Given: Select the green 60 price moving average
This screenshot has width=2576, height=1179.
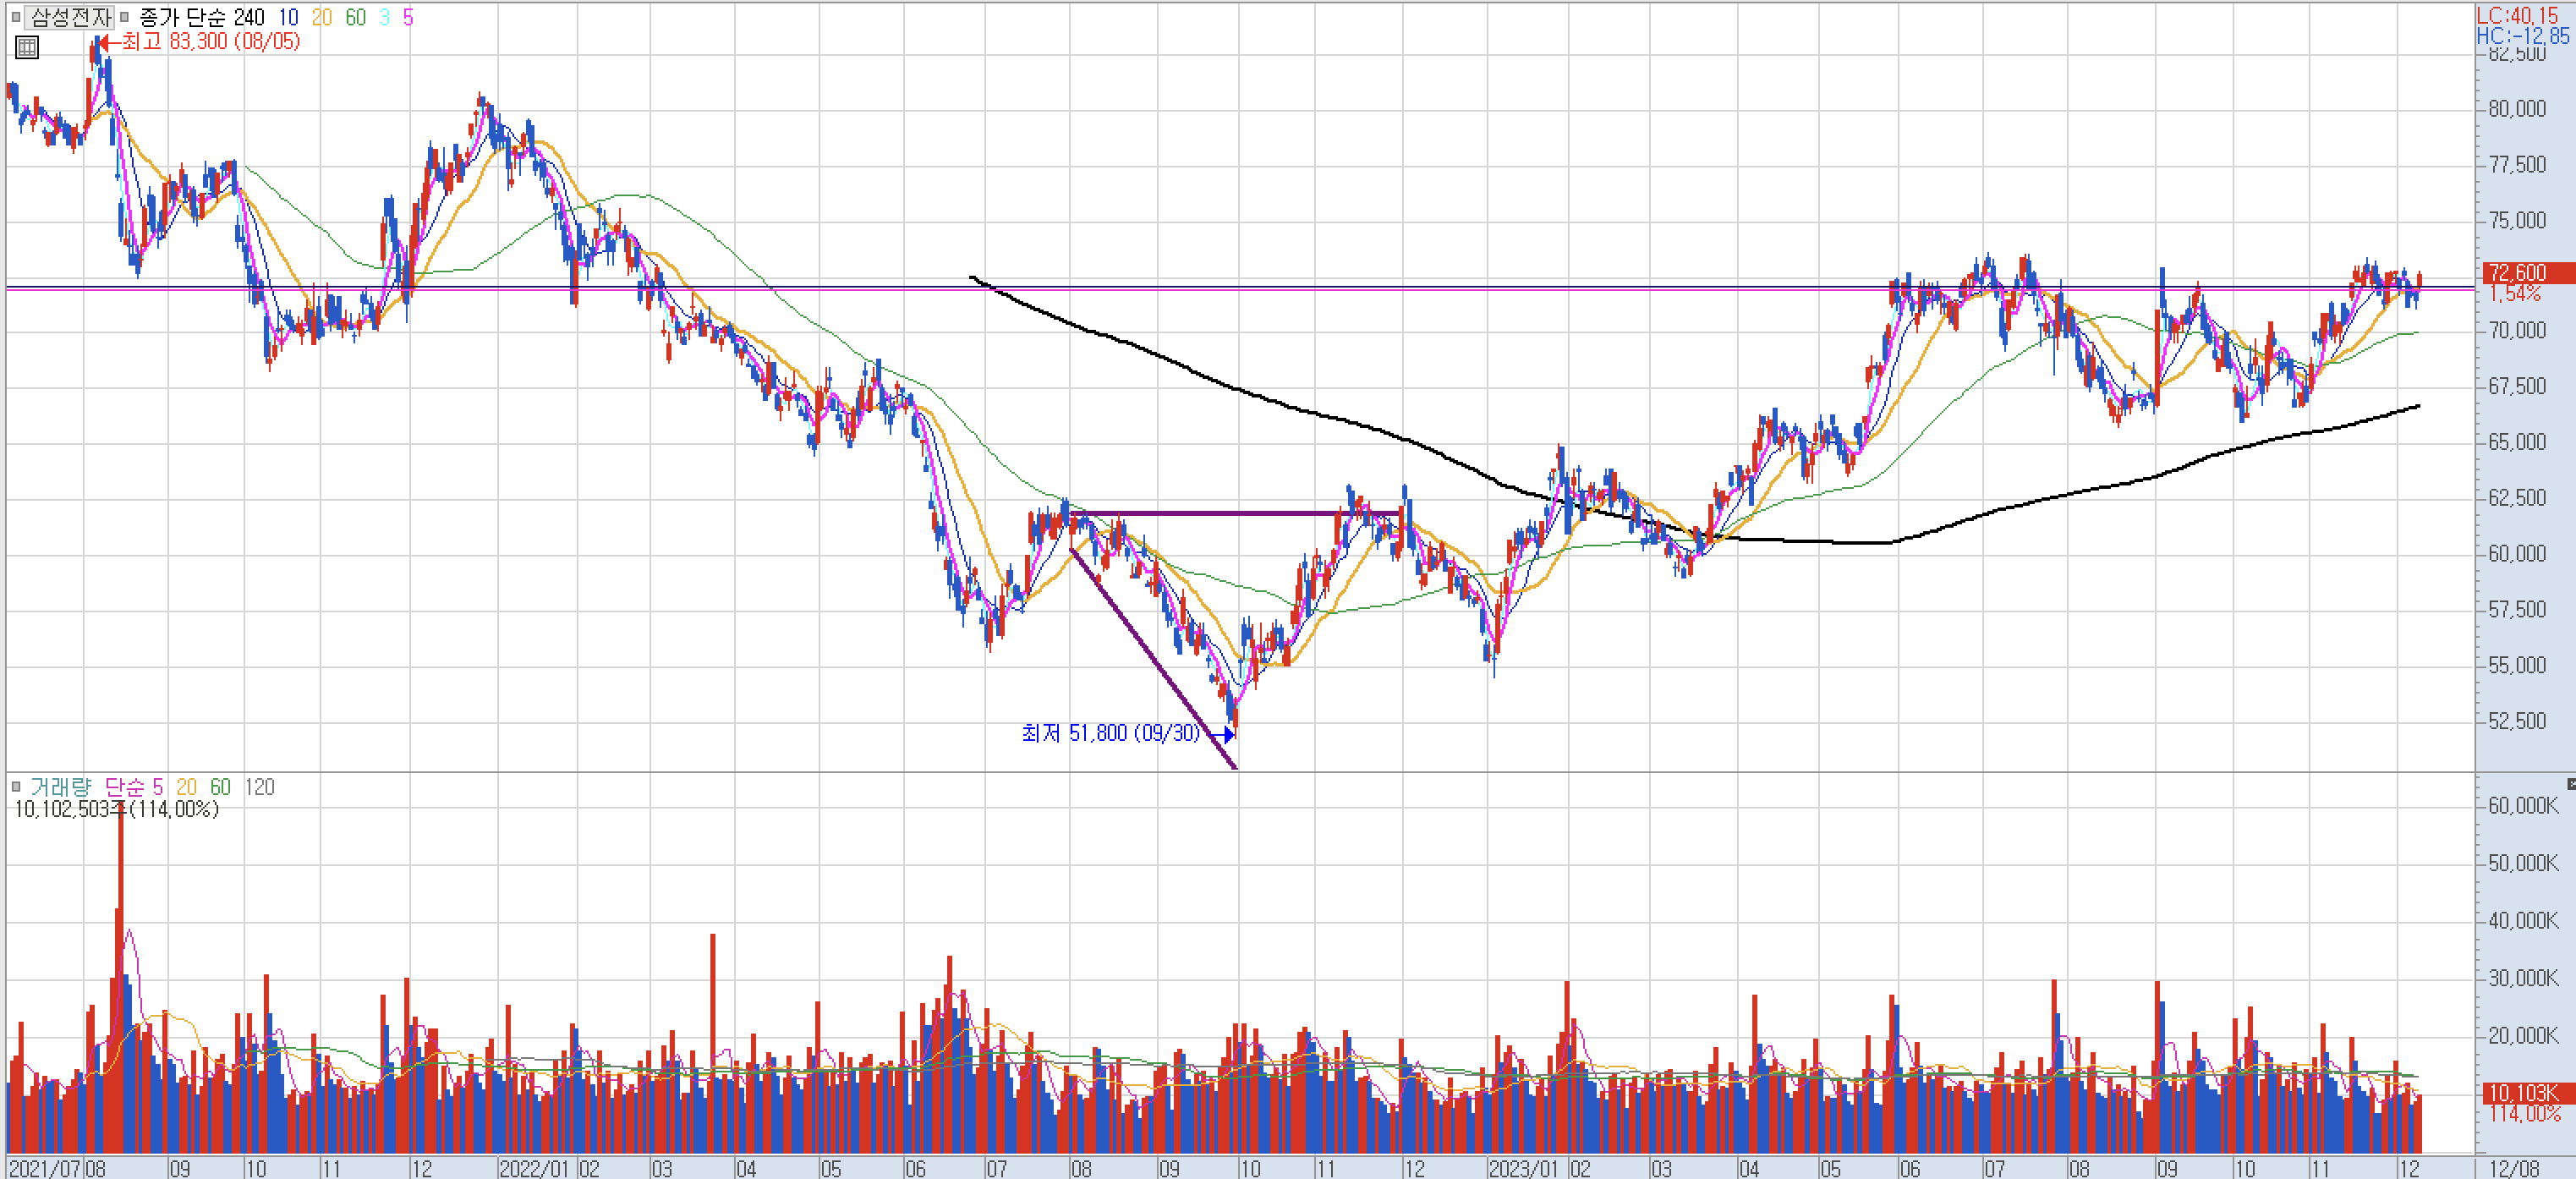Looking at the screenshot, I should 355,17.
